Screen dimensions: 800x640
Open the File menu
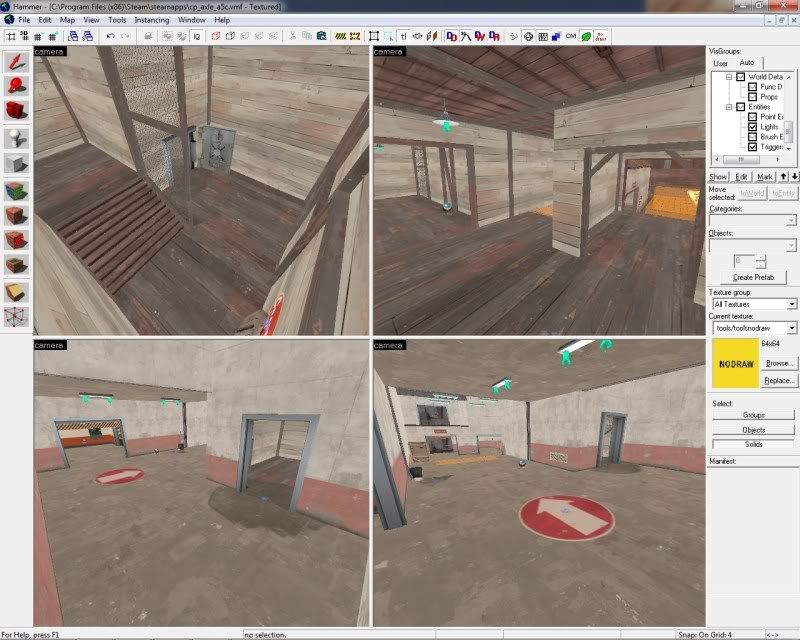pos(24,20)
